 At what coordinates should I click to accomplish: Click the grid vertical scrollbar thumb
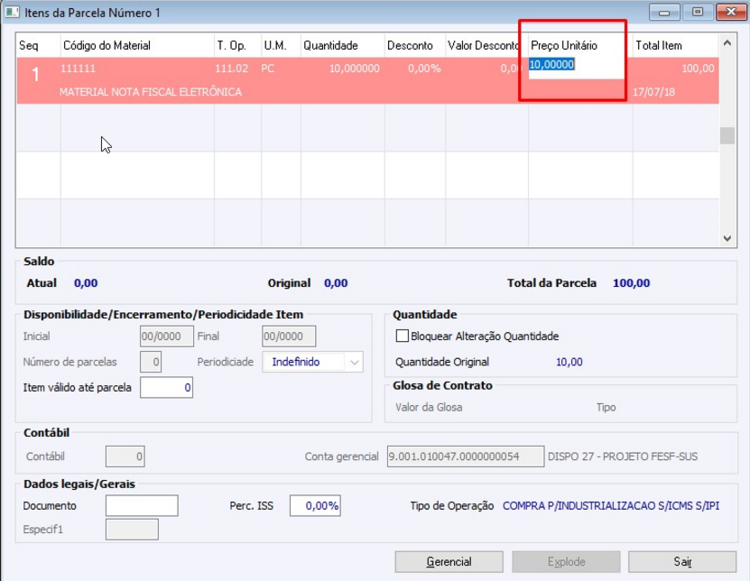(727, 135)
